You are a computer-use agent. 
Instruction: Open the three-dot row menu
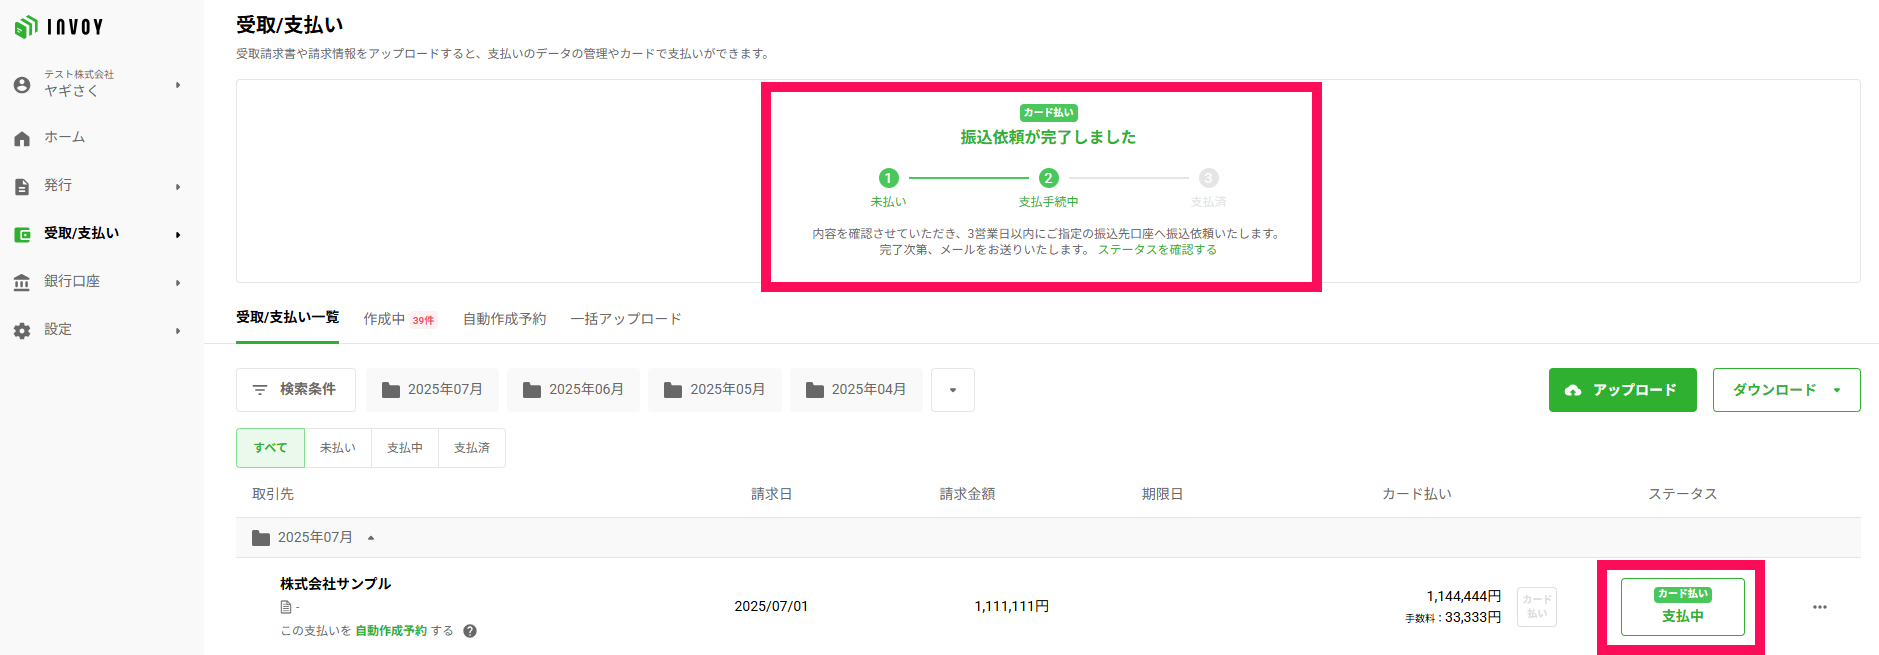click(x=1820, y=607)
